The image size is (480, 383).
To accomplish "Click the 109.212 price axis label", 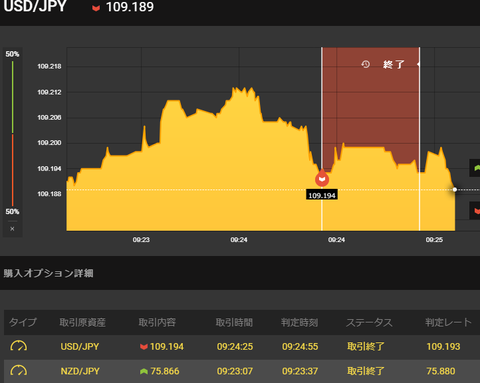I will point(49,92).
